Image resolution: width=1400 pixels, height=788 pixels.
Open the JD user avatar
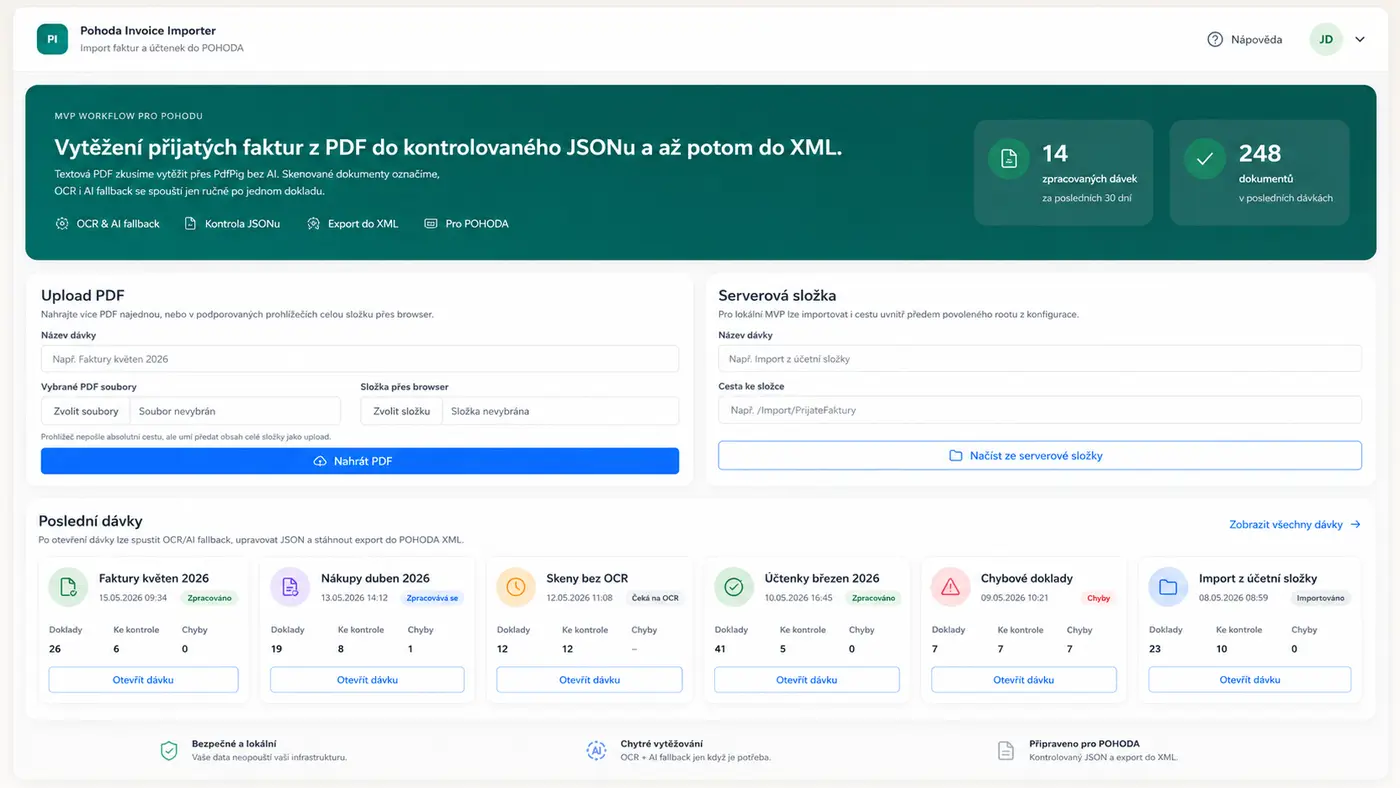[x=1326, y=40]
